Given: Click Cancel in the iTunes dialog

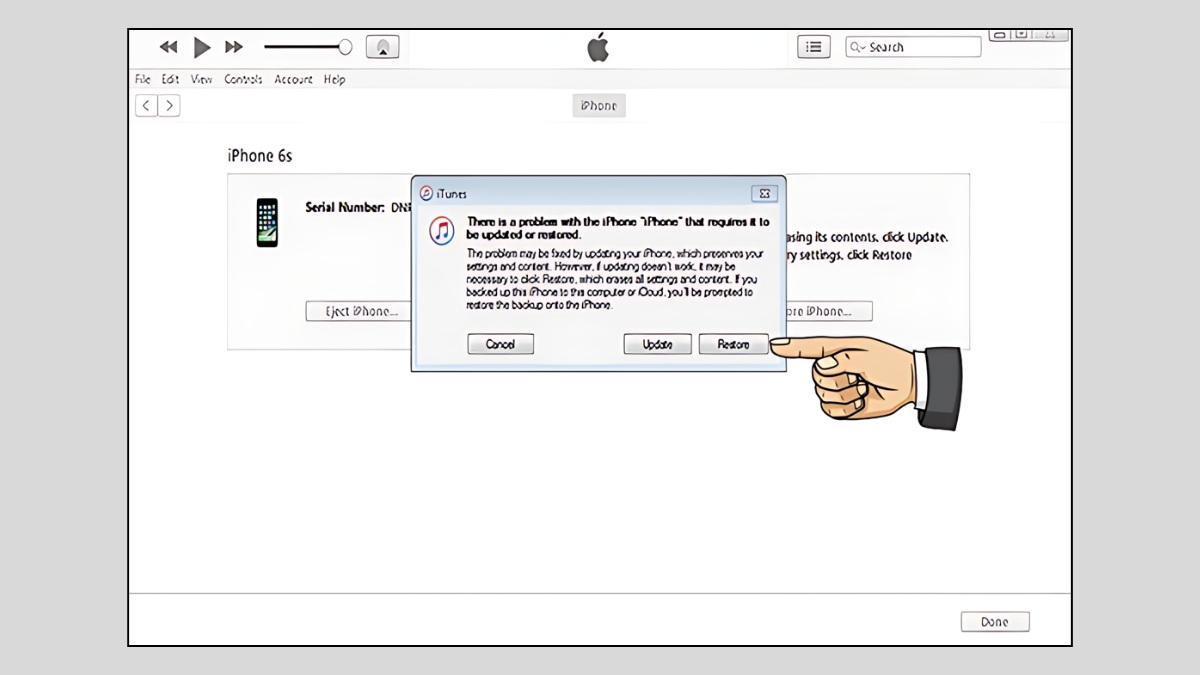Looking at the screenshot, I should [500, 344].
